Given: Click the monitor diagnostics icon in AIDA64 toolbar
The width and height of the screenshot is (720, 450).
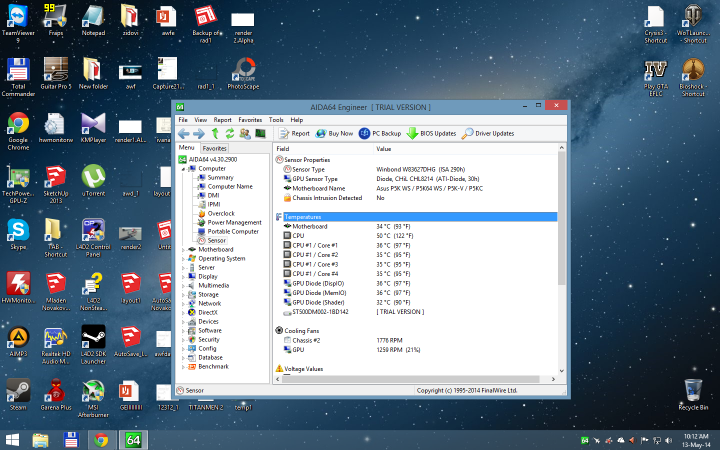Looking at the screenshot, I should tap(260, 134).
